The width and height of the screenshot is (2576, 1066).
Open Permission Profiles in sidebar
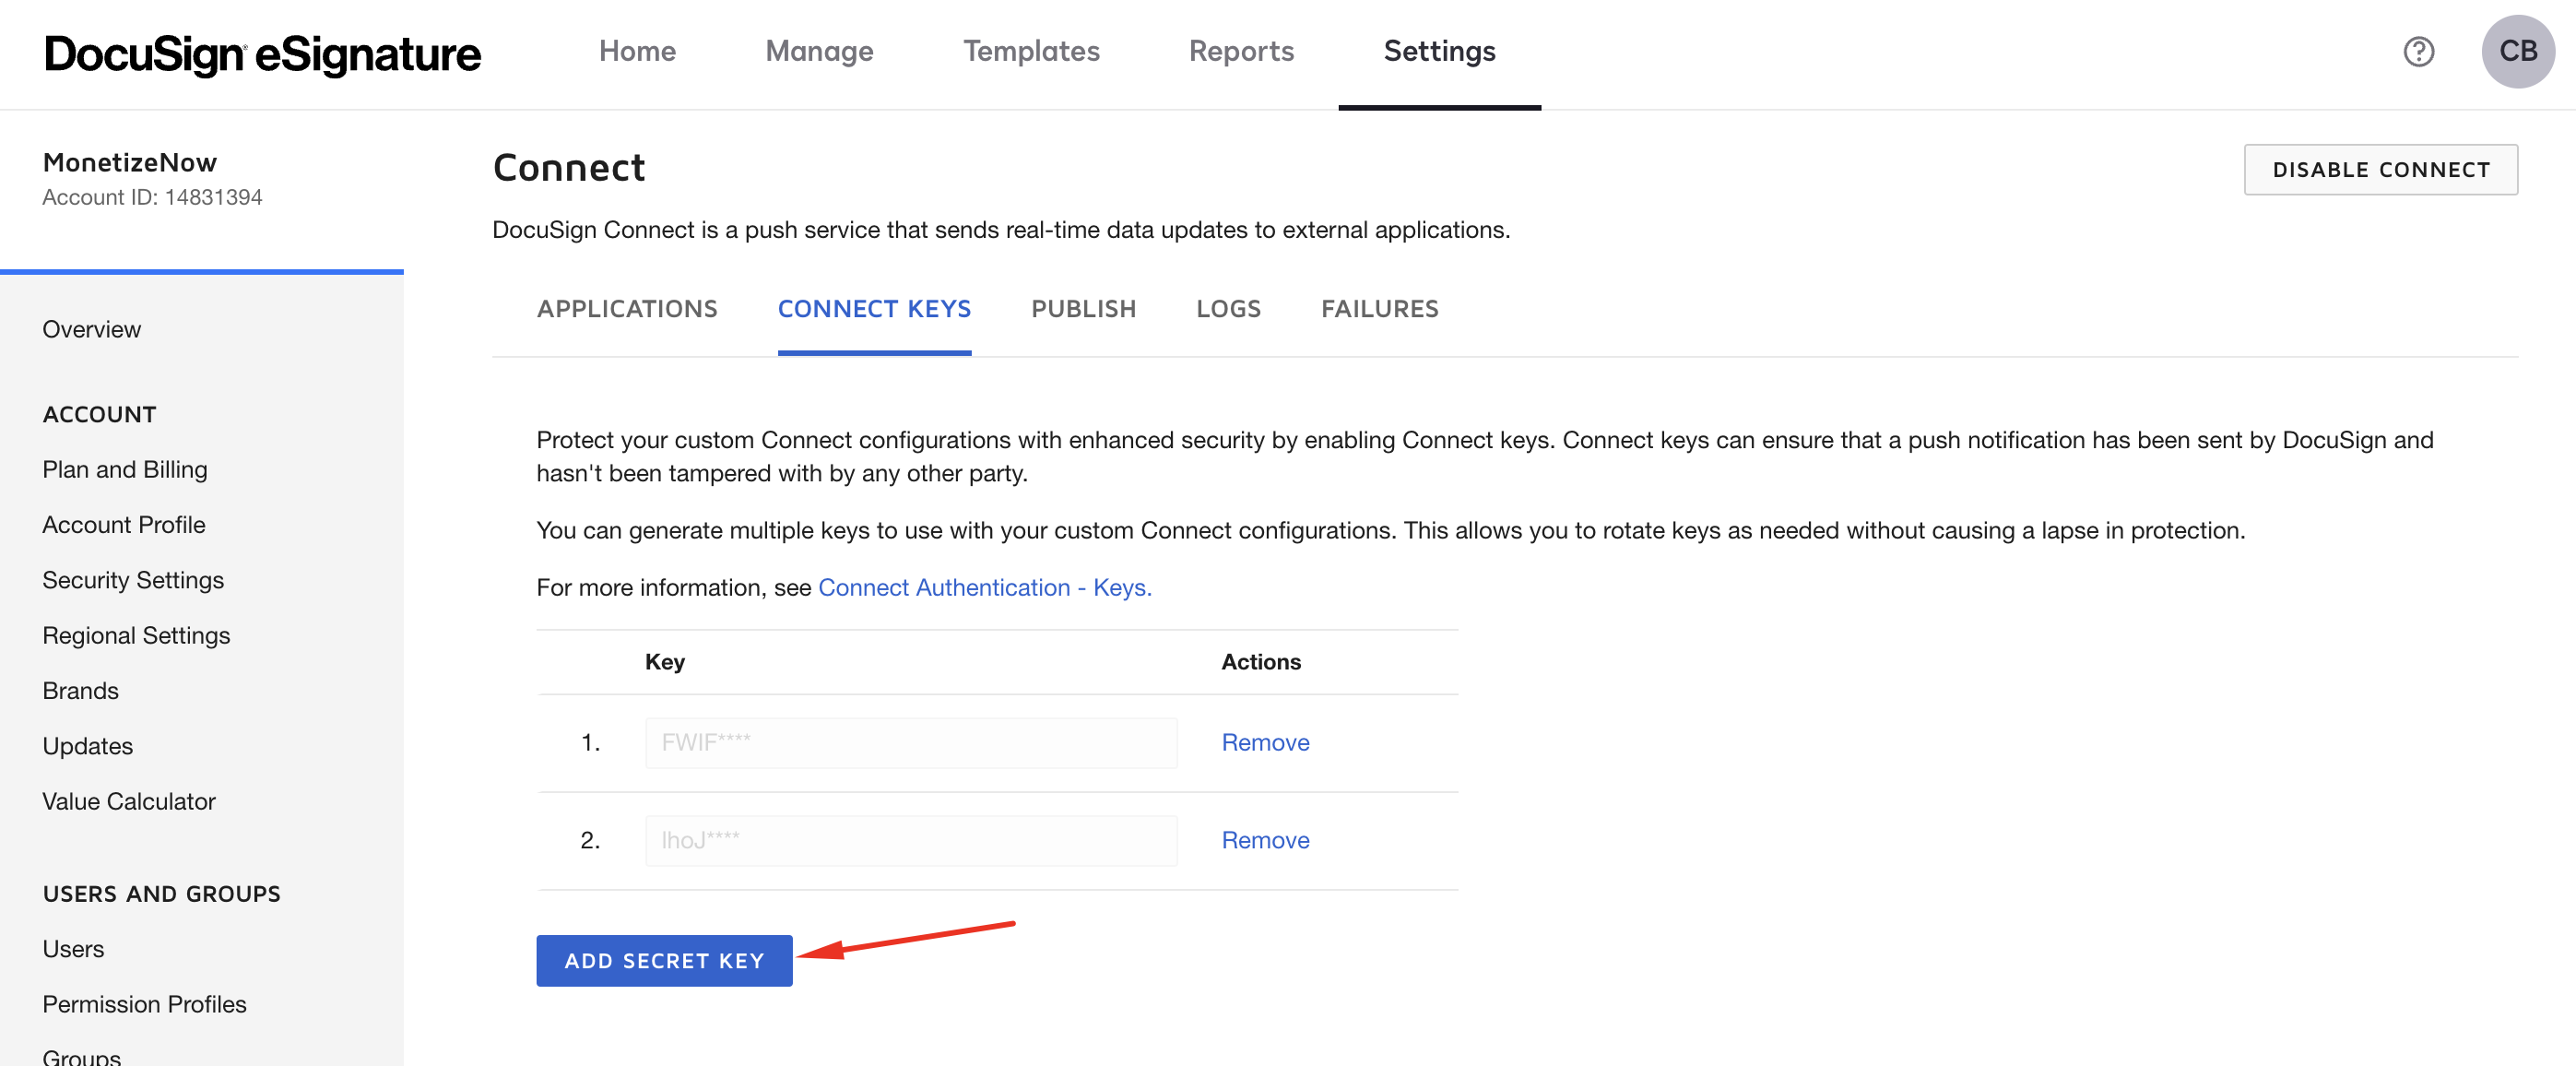[x=144, y=1004]
